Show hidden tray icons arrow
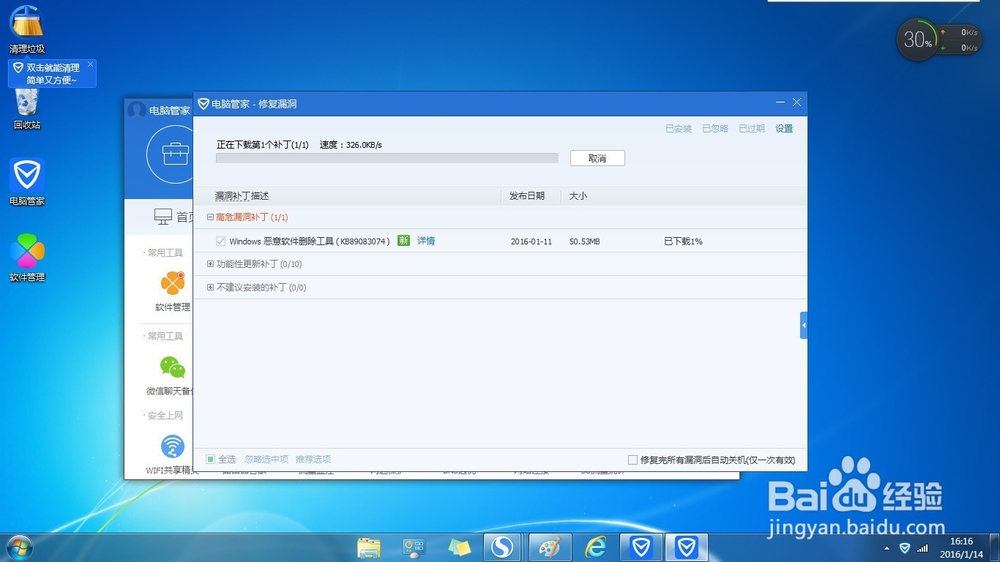The width and height of the screenshot is (1000, 562). tap(886, 548)
